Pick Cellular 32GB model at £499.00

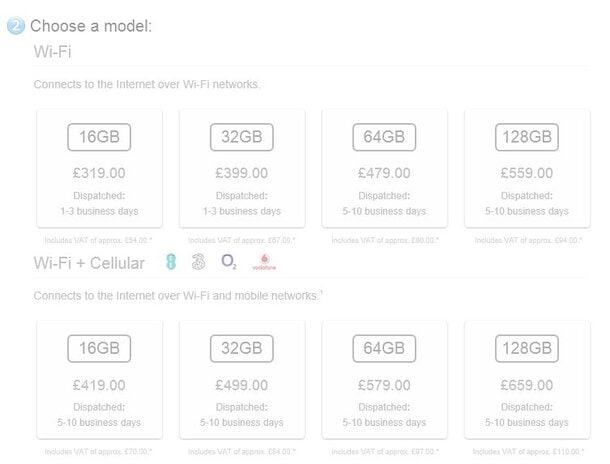(x=242, y=380)
